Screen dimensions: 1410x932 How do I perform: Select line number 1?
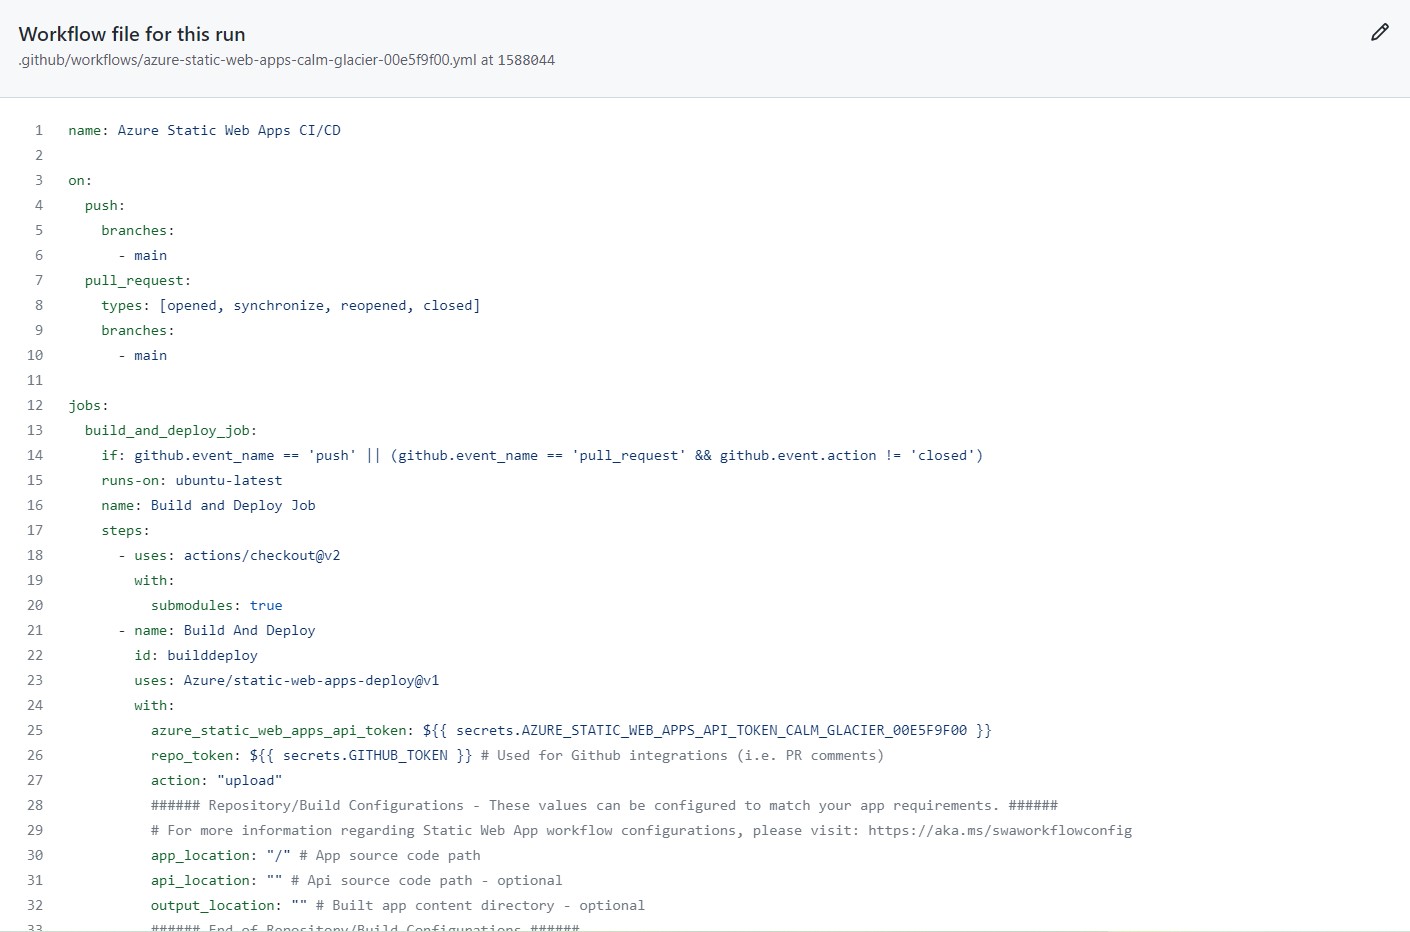(38, 130)
